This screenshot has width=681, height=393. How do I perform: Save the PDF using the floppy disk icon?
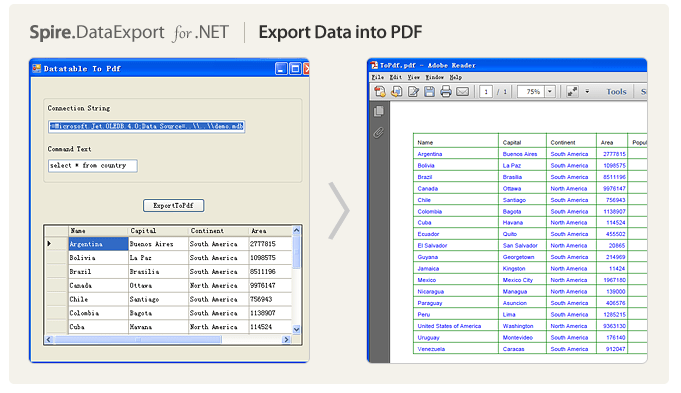[430, 91]
